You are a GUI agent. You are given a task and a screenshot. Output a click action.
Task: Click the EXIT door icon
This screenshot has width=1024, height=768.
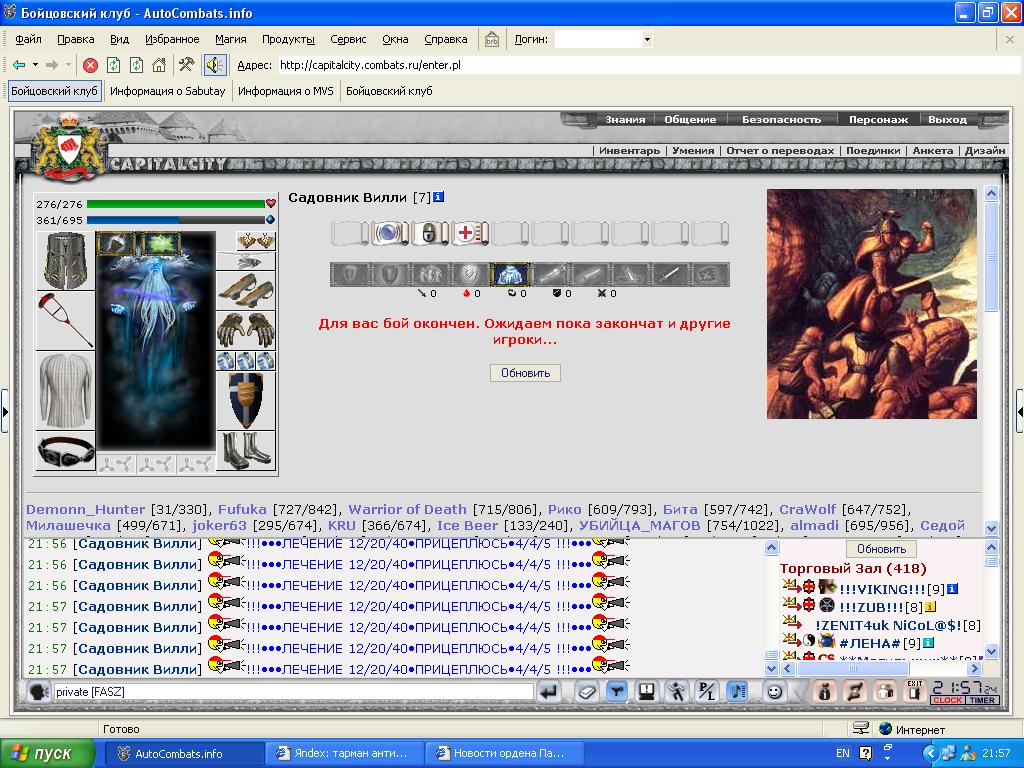[x=914, y=691]
